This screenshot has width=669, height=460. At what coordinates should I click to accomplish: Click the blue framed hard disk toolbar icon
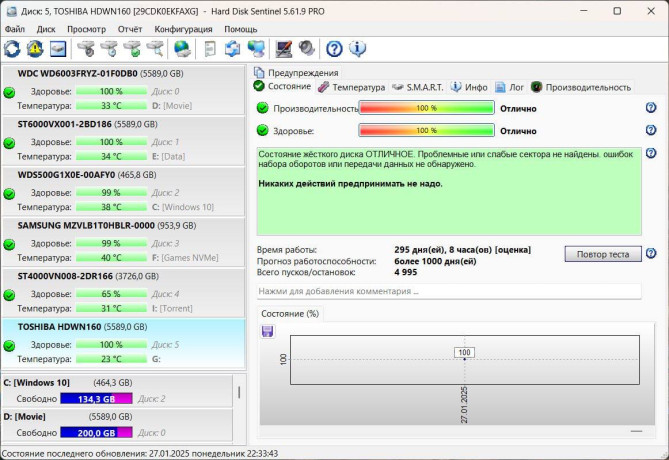(58, 49)
